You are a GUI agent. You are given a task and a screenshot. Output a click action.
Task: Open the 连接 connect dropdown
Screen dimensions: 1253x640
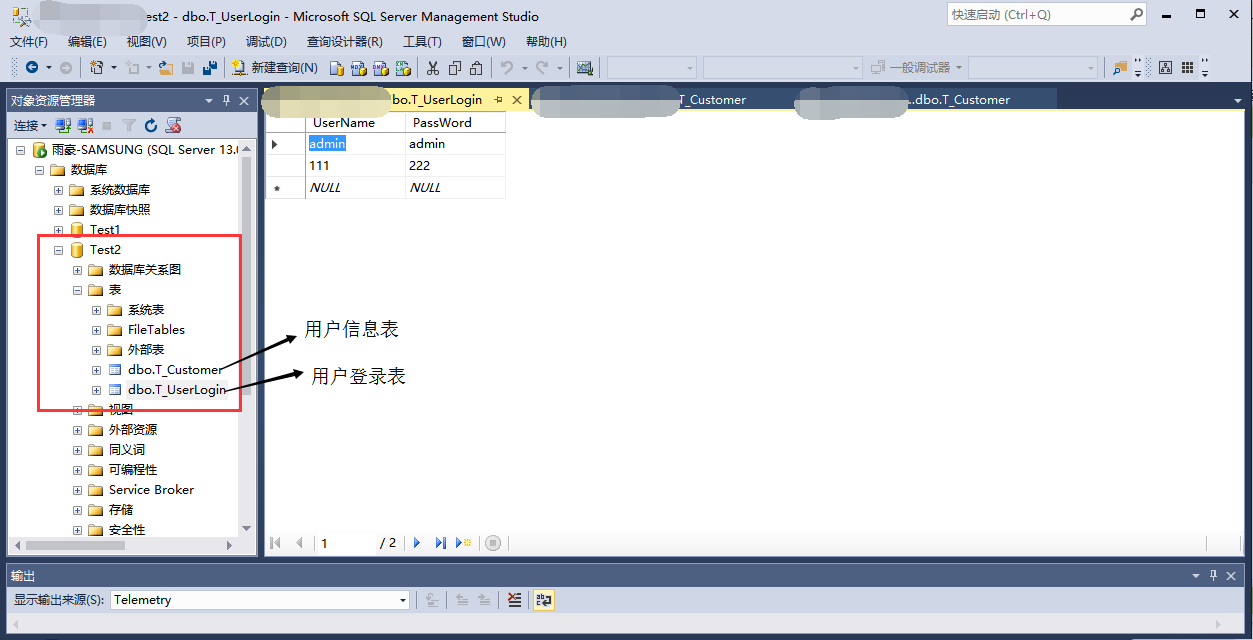[x=29, y=125]
